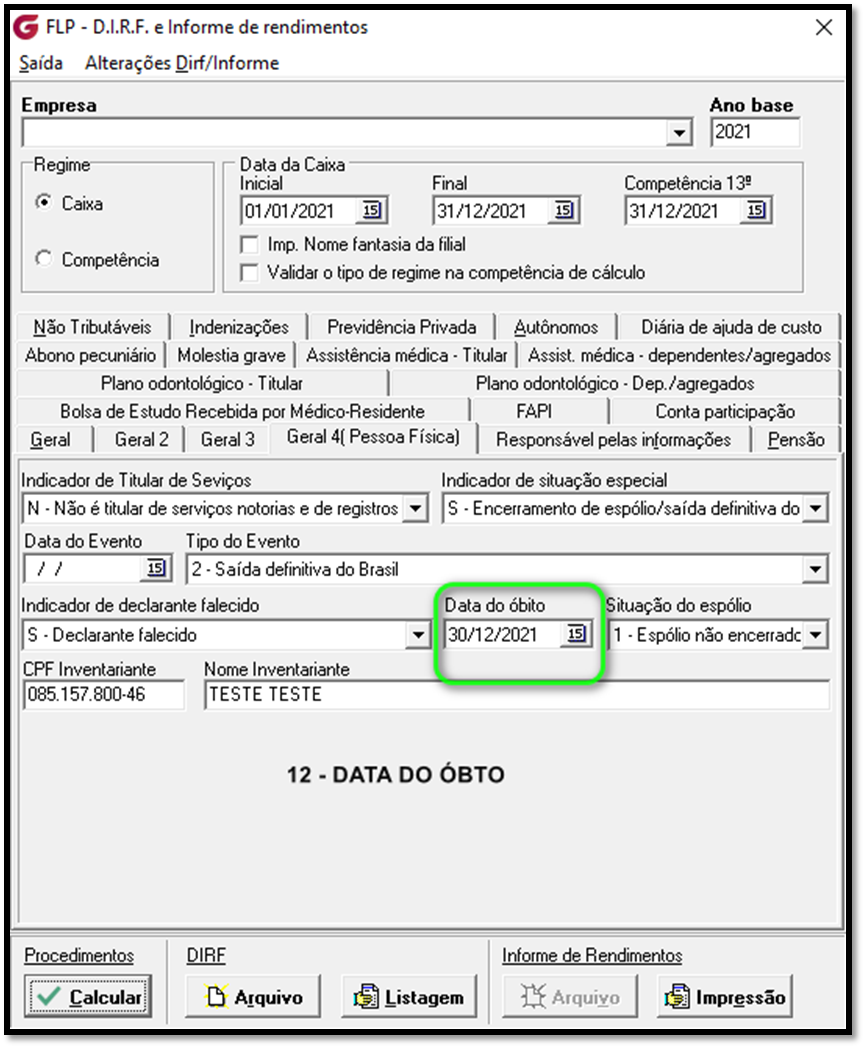Click the FLP application logo icon

pyautogui.click(x=25, y=27)
